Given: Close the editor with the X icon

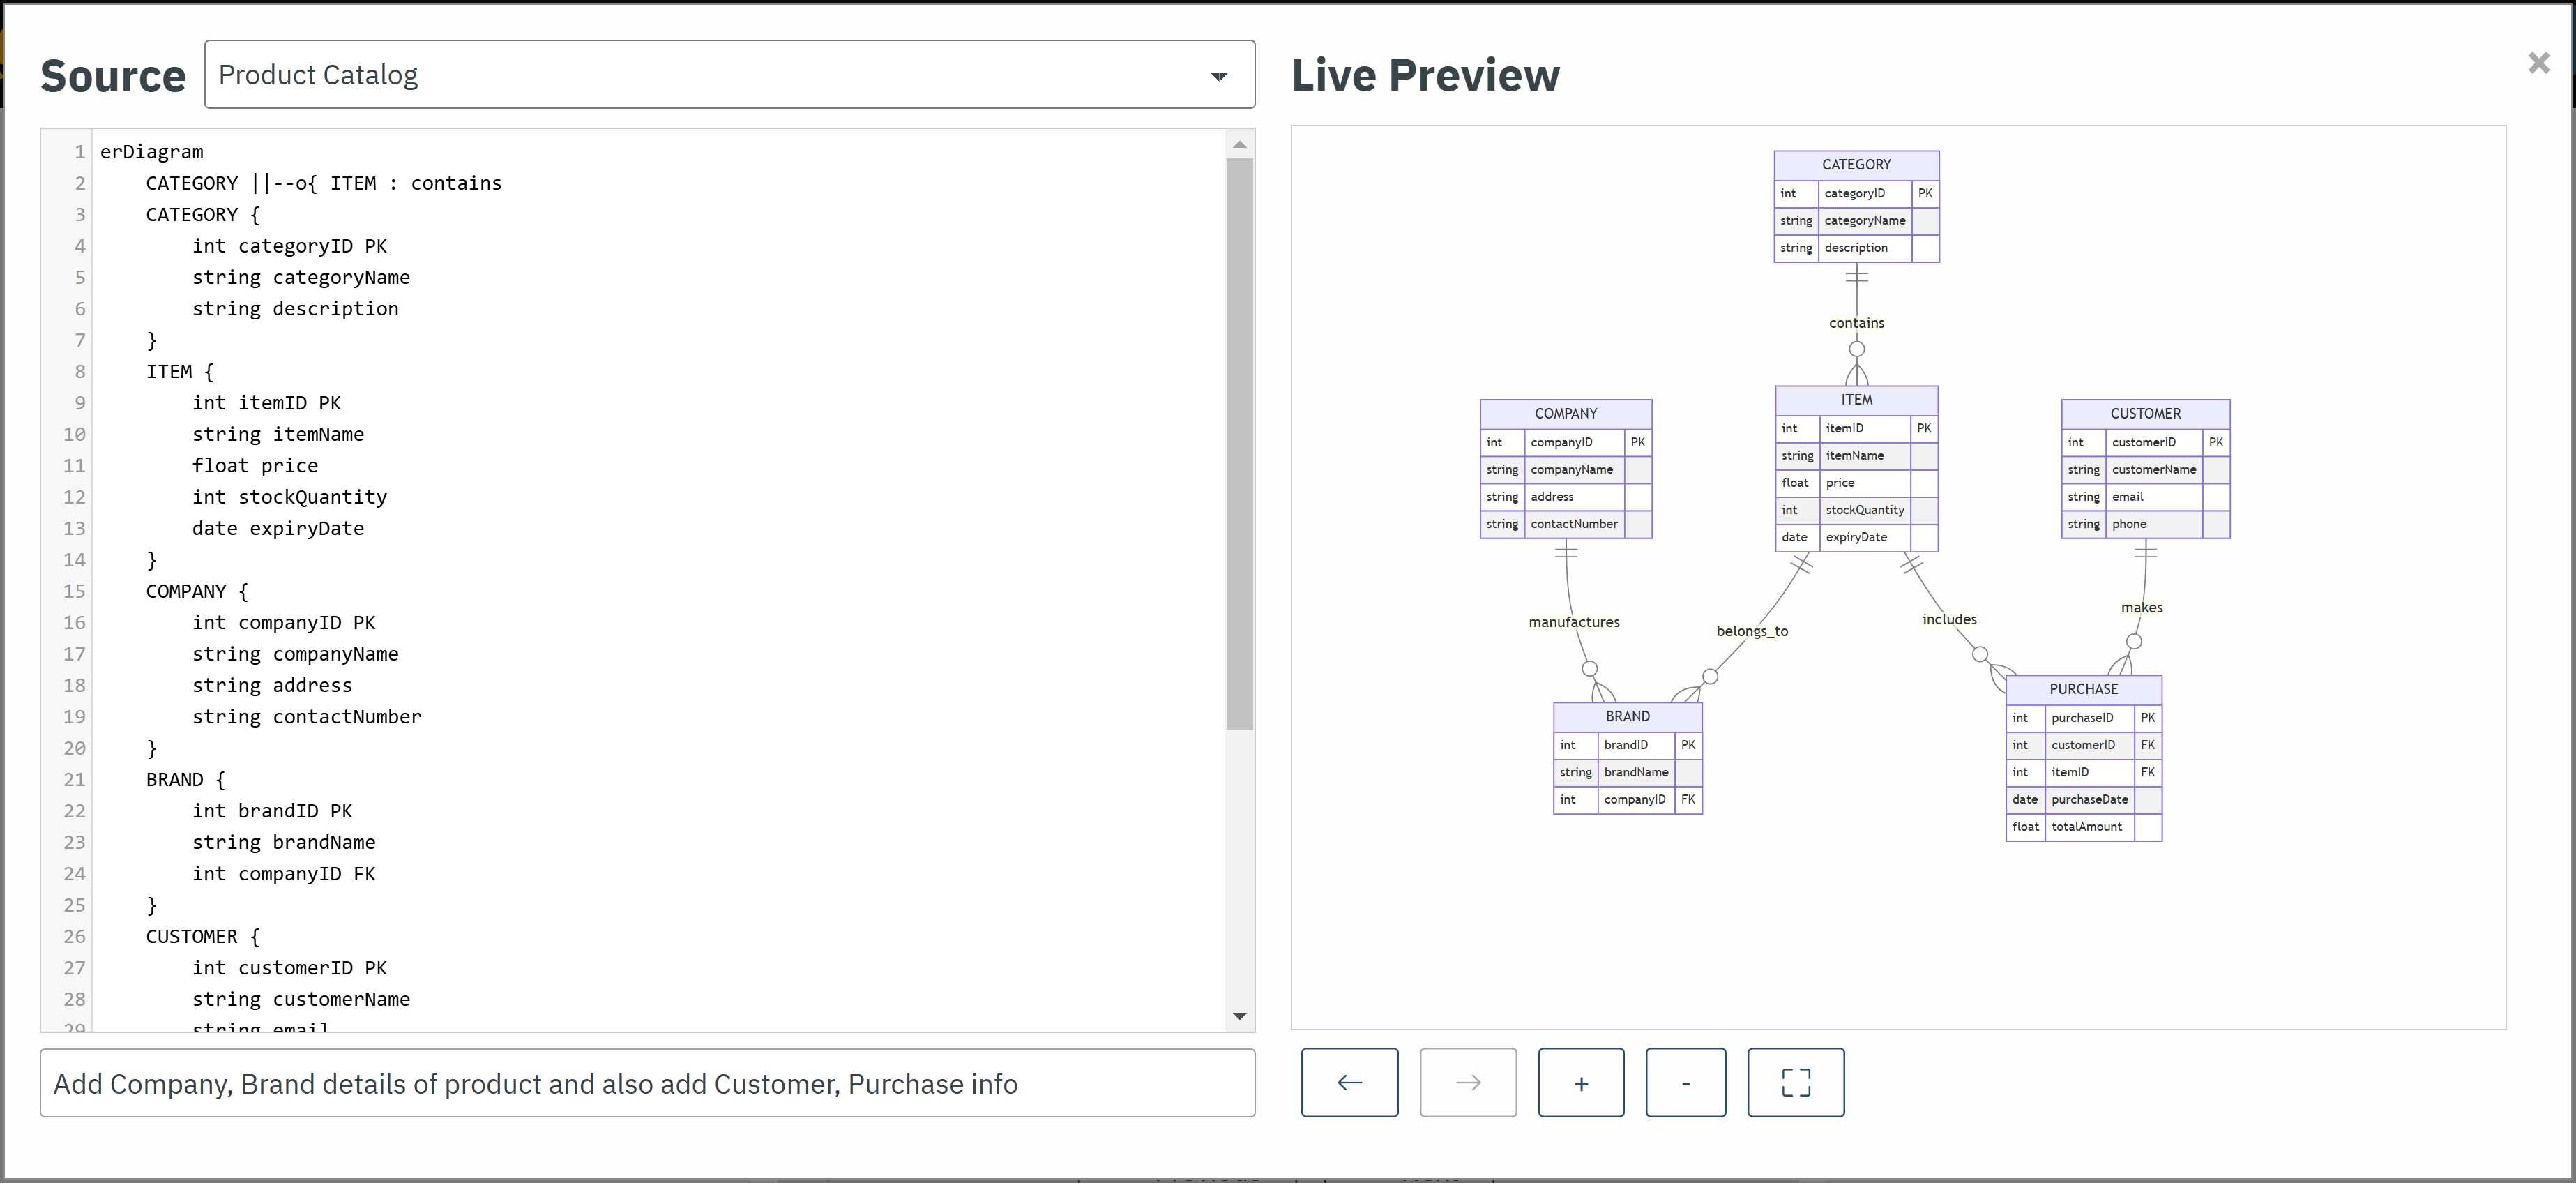Looking at the screenshot, I should [2539, 62].
